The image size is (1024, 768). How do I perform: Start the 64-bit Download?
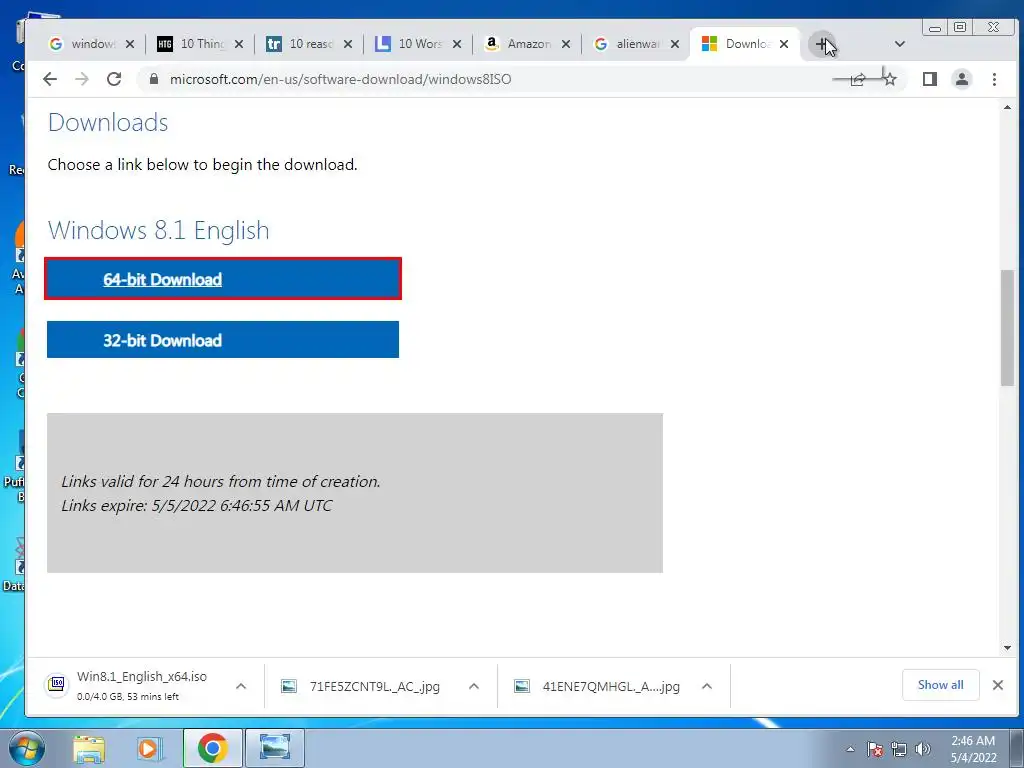[223, 279]
